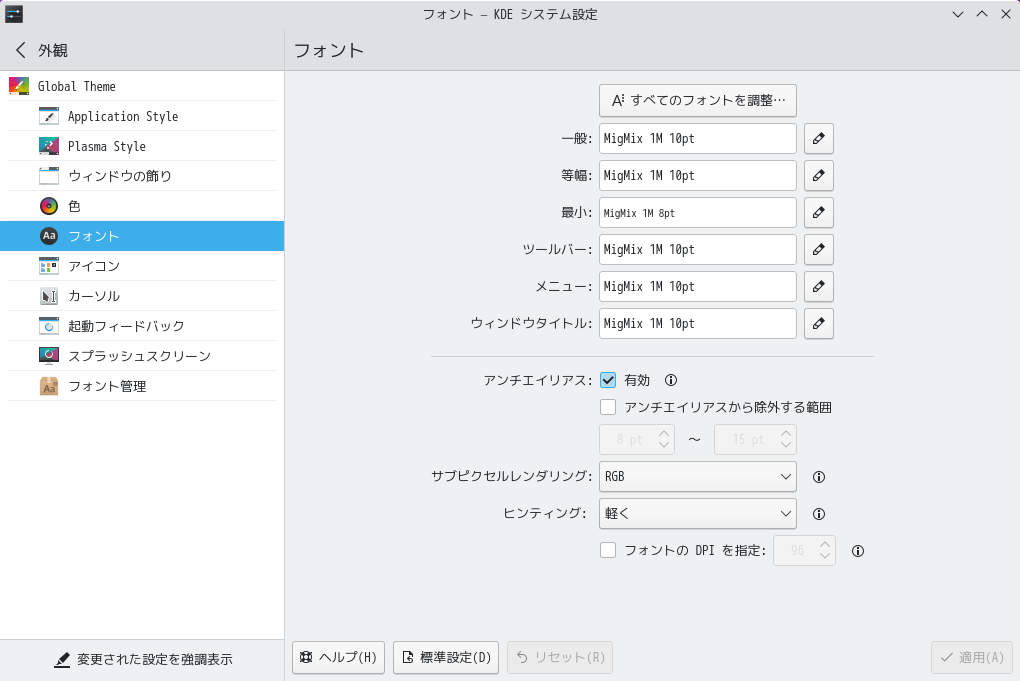Screen dimensions: 1020x681
Task: Show info icon beside サブピクセルレンダリング
Action: [x=819, y=477]
